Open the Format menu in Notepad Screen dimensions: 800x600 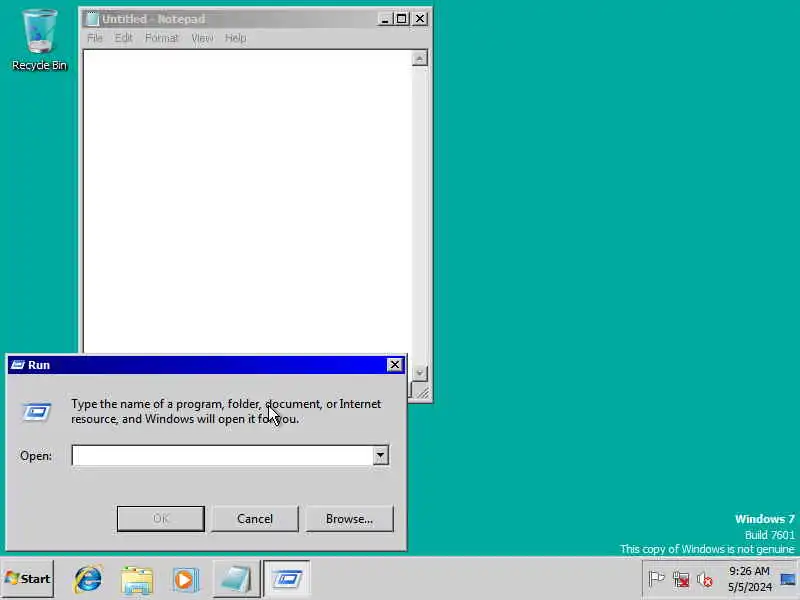click(x=161, y=38)
